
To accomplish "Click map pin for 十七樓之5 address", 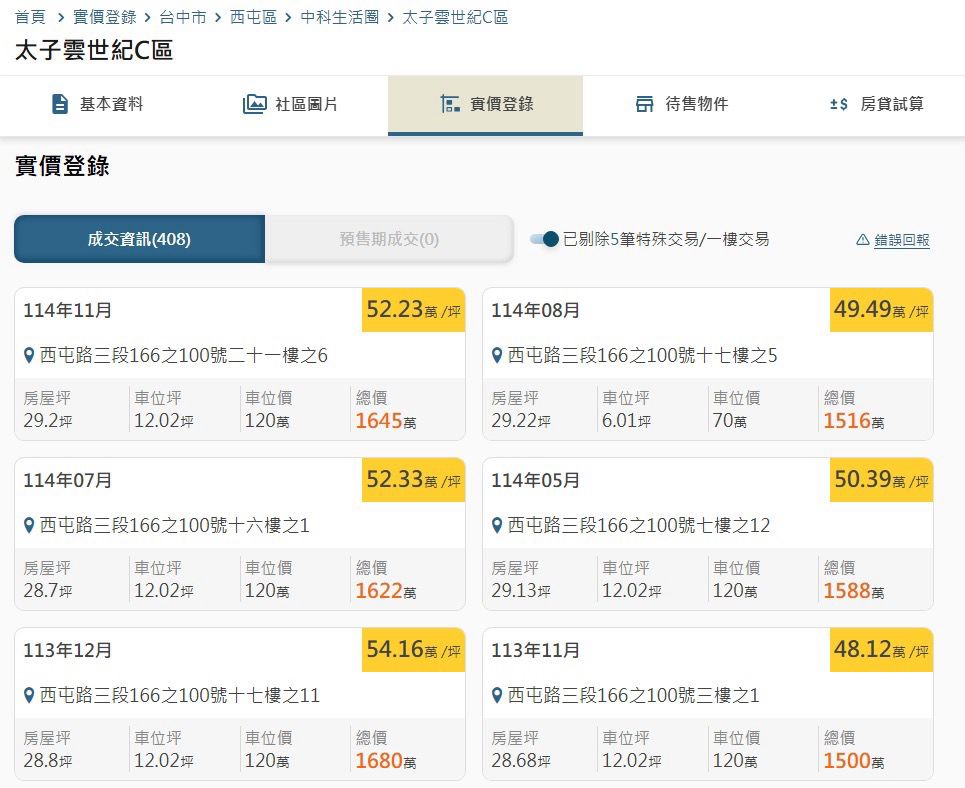I will point(497,356).
